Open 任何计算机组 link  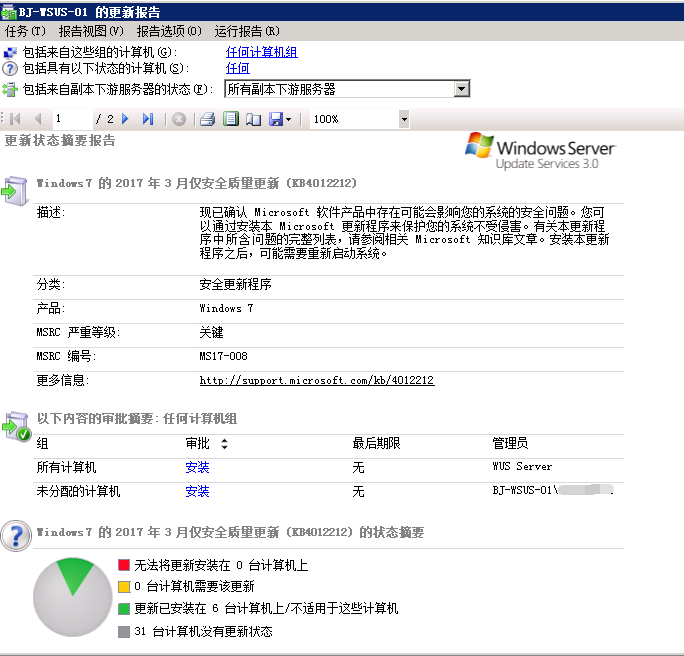pos(261,52)
